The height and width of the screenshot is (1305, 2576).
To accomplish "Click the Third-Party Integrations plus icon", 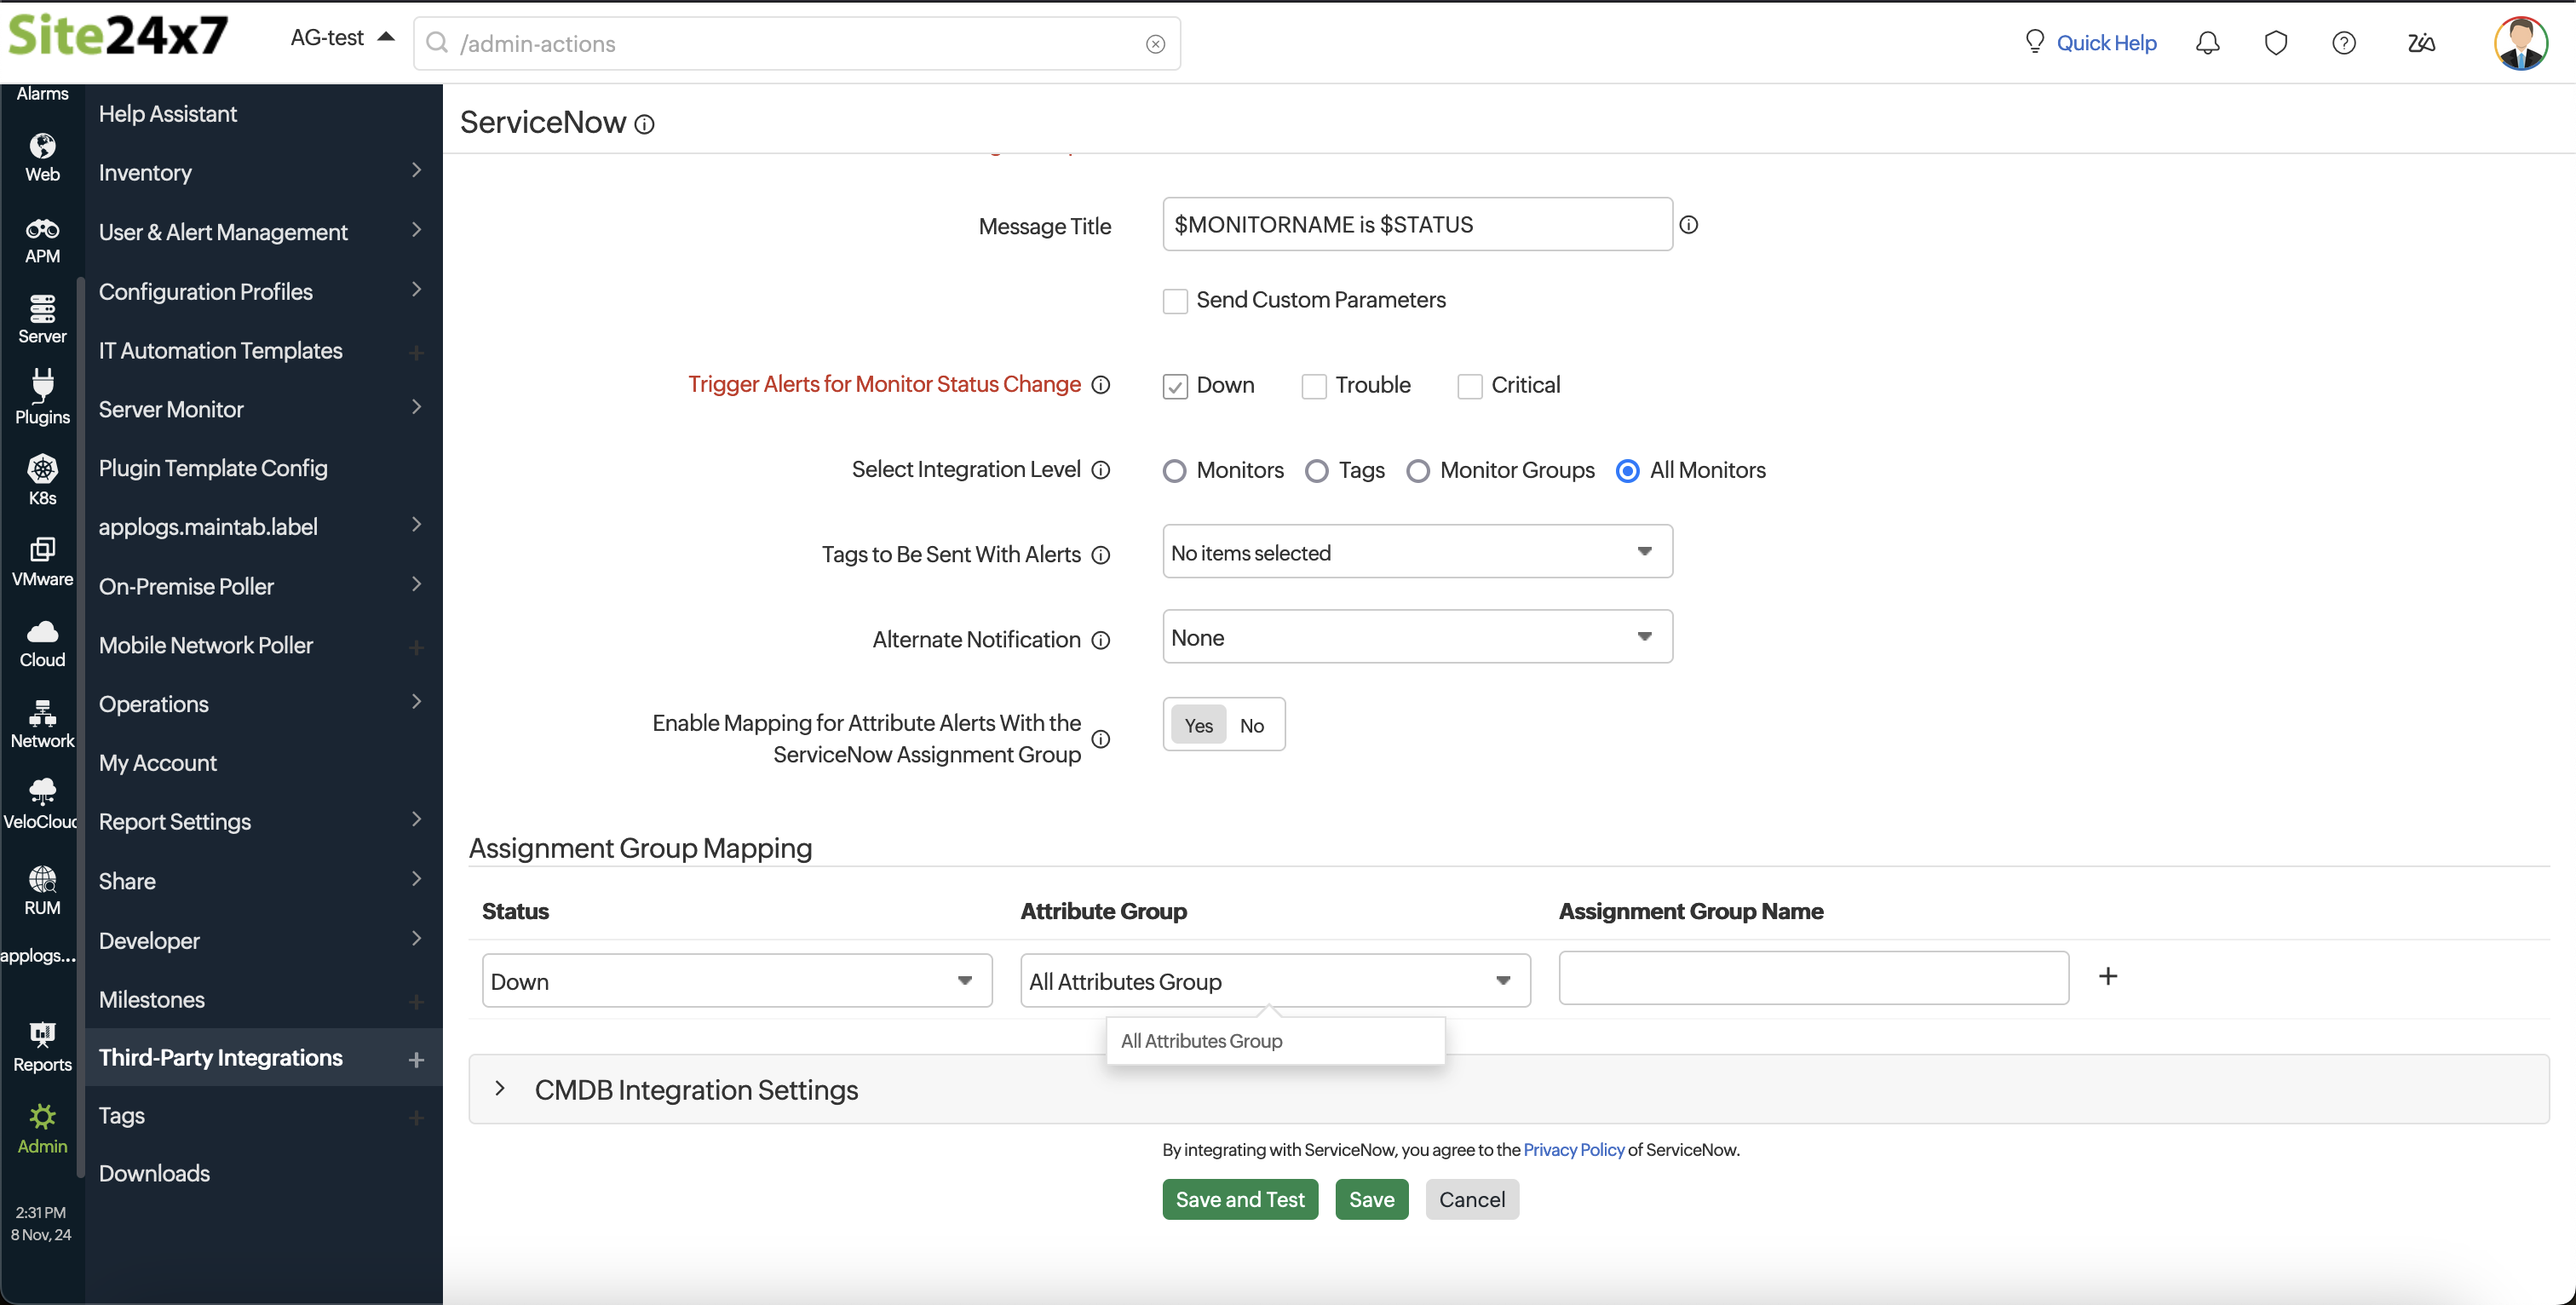I will click(x=416, y=1059).
